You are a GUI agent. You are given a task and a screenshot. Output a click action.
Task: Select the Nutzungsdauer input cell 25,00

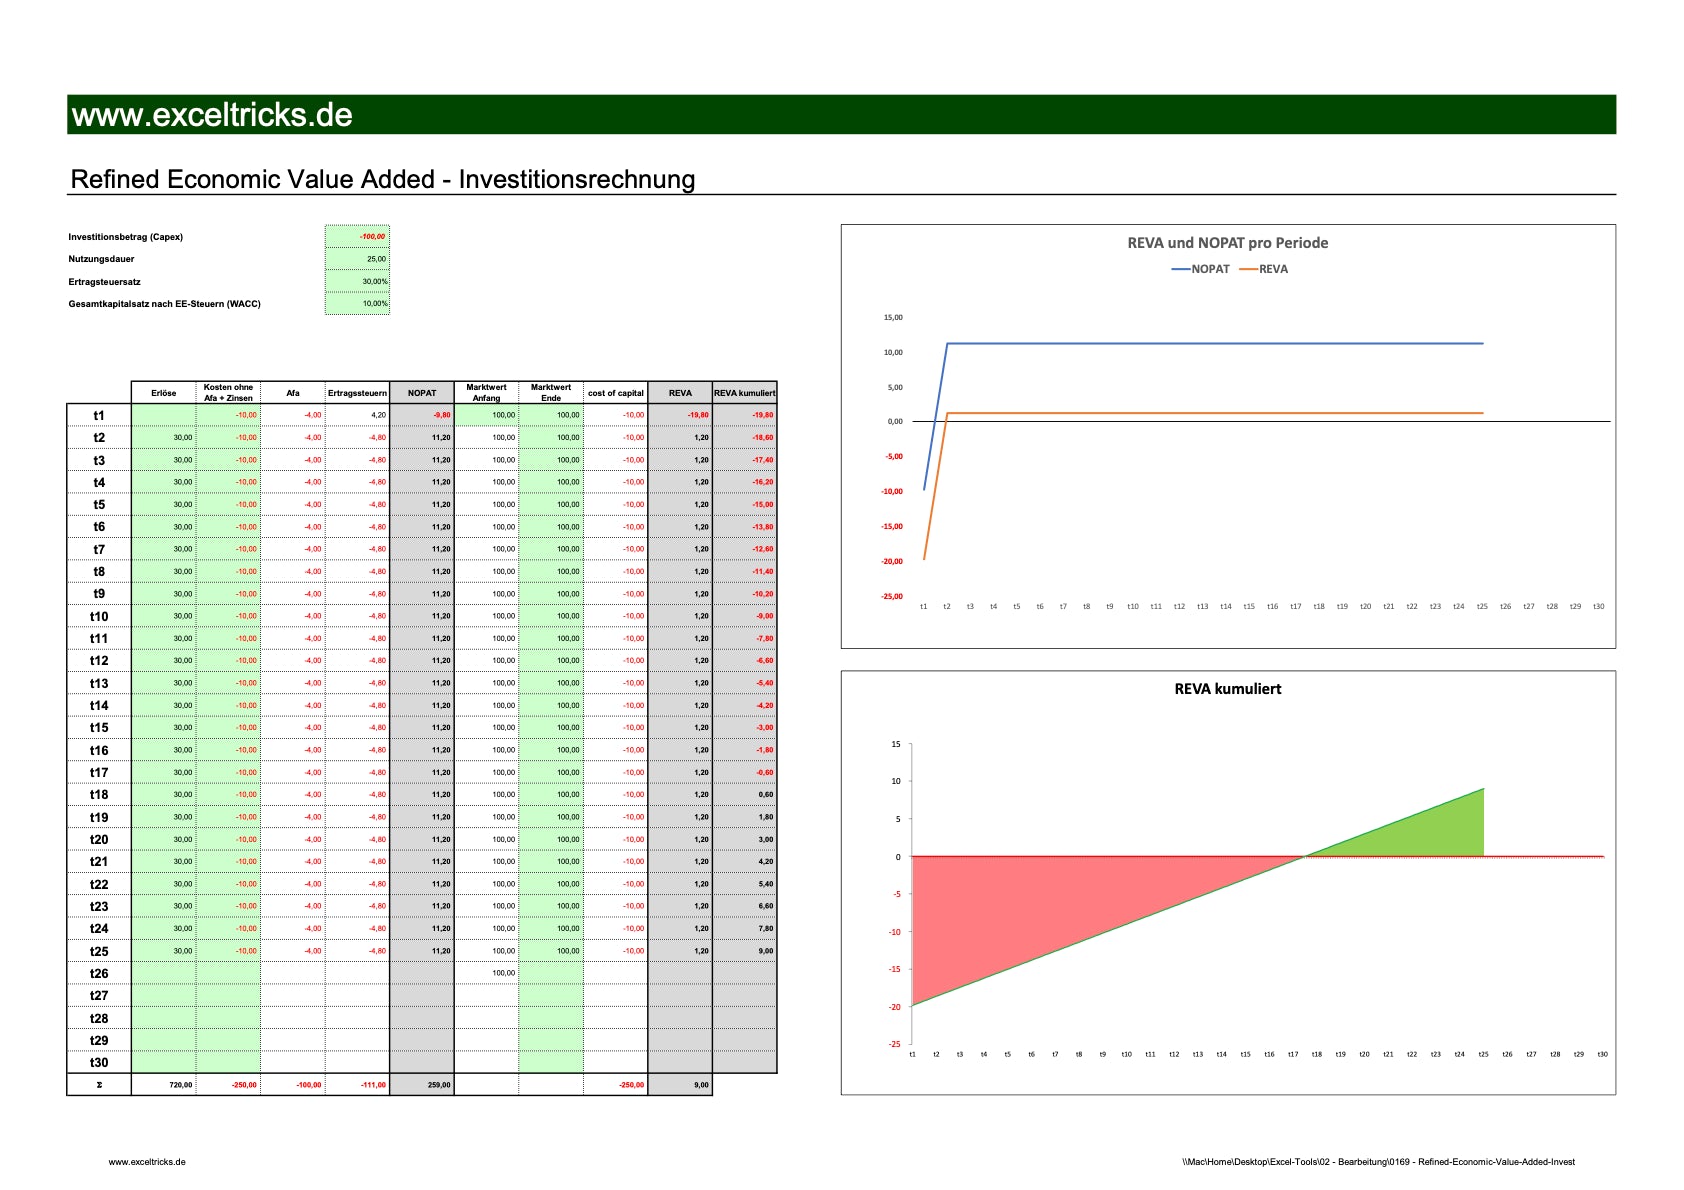click(357, 259)
